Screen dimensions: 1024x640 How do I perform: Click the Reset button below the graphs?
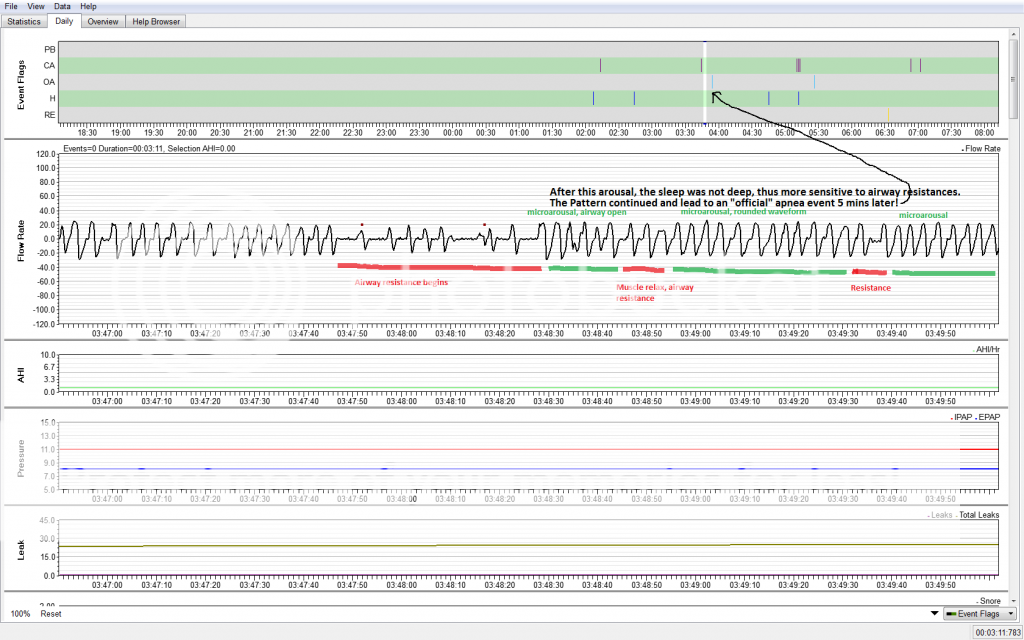pos(51,613)
